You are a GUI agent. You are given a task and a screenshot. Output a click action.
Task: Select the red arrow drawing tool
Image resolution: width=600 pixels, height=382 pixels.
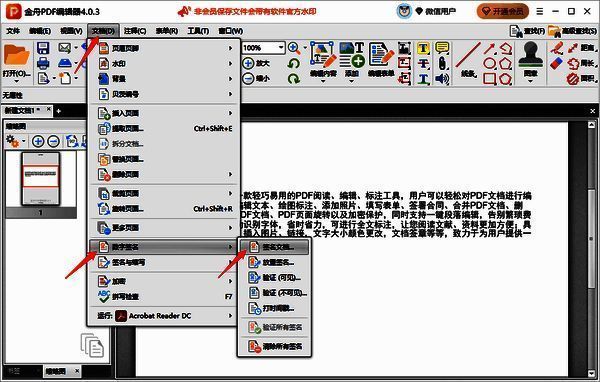coord(489,48)
